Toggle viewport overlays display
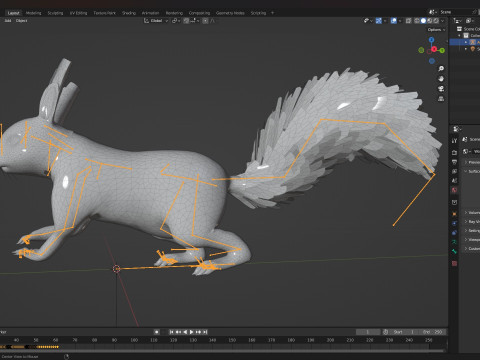The width and height of the screenshot is (480, 360). (394, 21)
